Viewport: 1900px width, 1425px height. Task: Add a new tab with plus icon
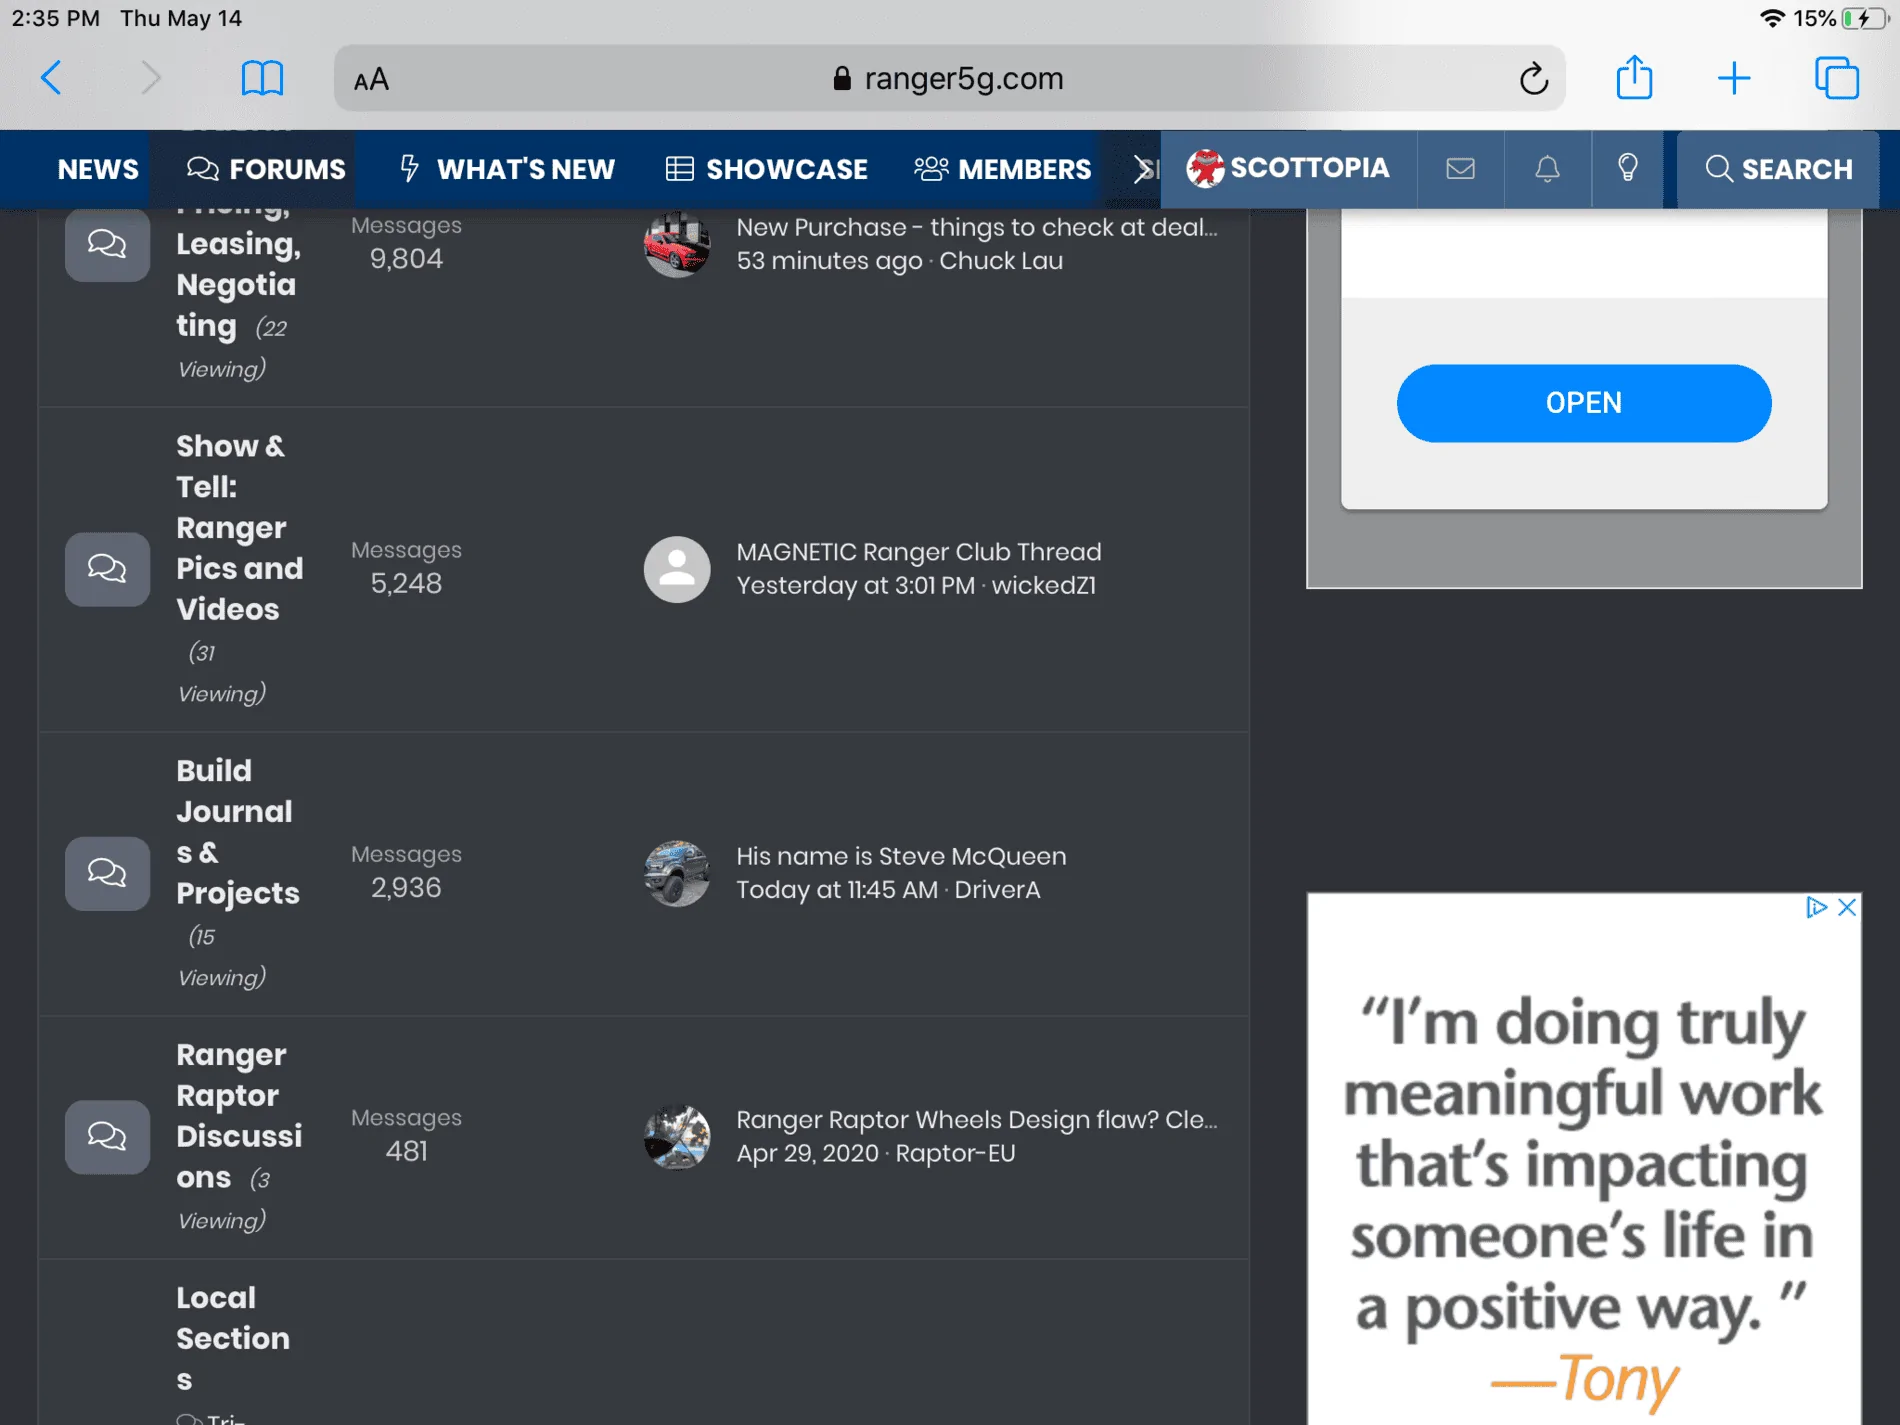point(1734,78)
